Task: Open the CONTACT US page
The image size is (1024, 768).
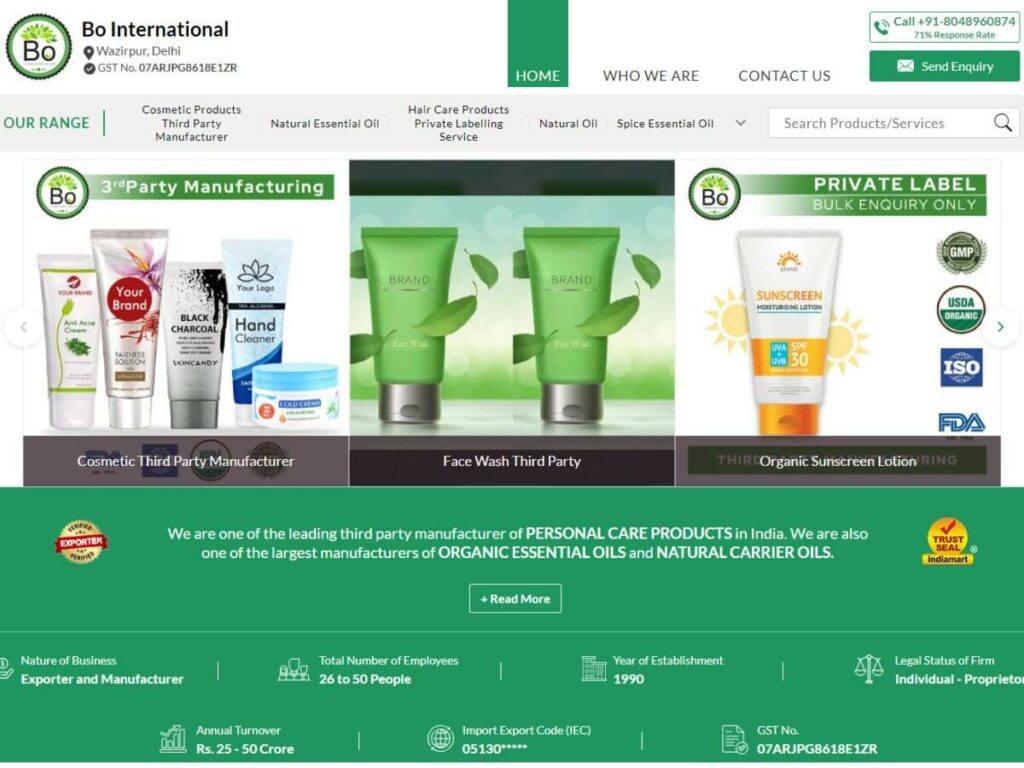Action: pos(784,76)
